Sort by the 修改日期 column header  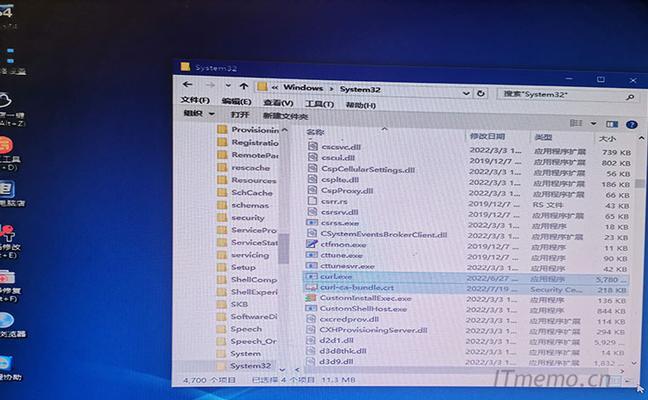point(487,136)
